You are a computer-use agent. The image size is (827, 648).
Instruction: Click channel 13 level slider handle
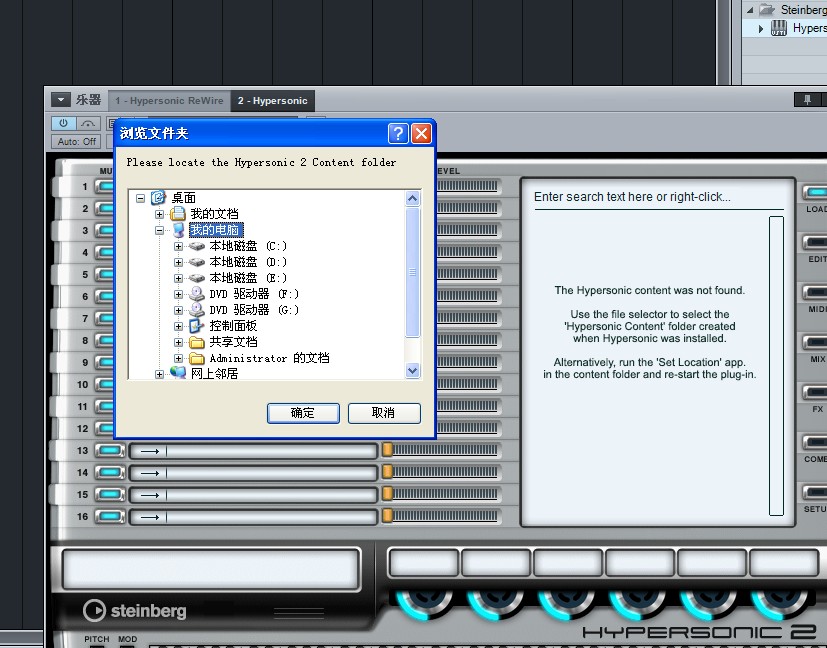[x=388, y=450]
